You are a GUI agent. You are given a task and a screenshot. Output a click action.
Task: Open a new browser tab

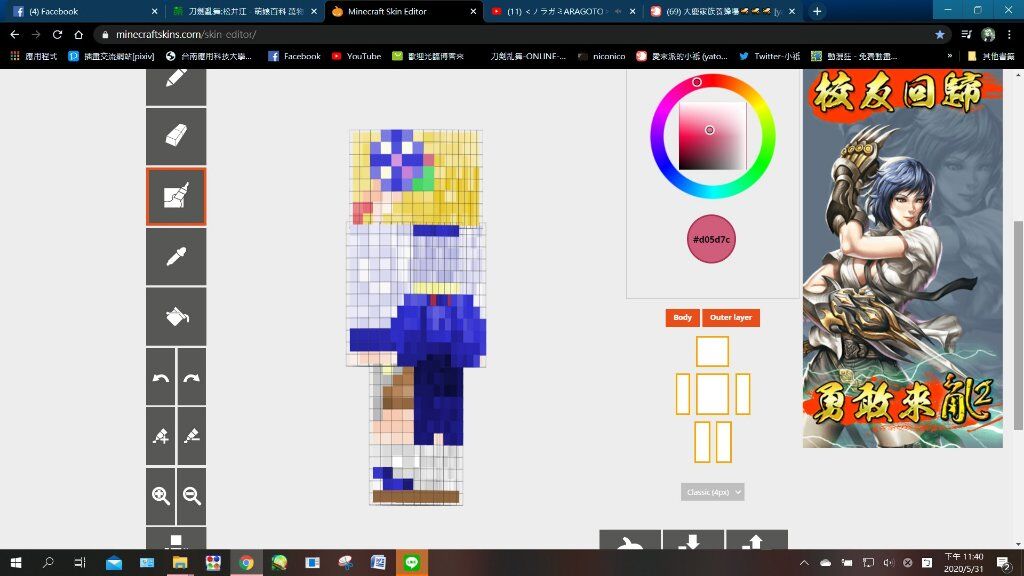[817, 11]
